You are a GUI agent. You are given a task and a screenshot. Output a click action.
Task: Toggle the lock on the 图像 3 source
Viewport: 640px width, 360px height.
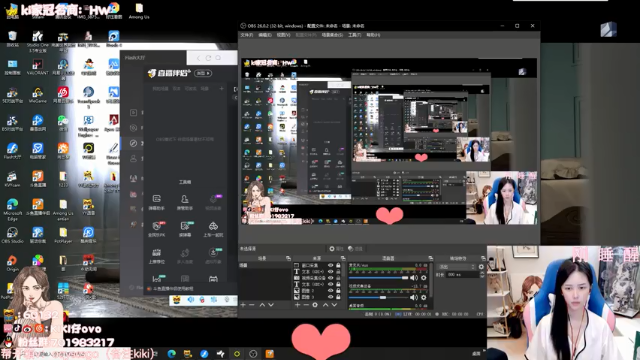(x=338, y=297)
